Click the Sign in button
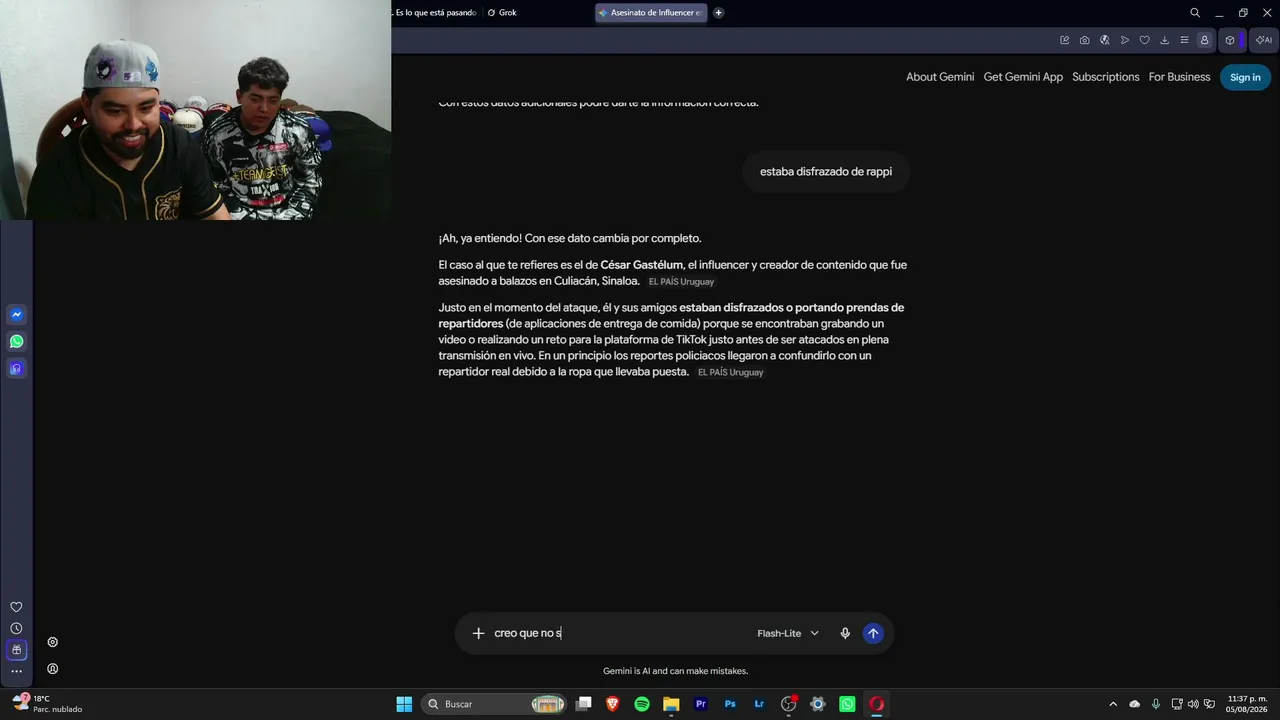 point(1245,77)
